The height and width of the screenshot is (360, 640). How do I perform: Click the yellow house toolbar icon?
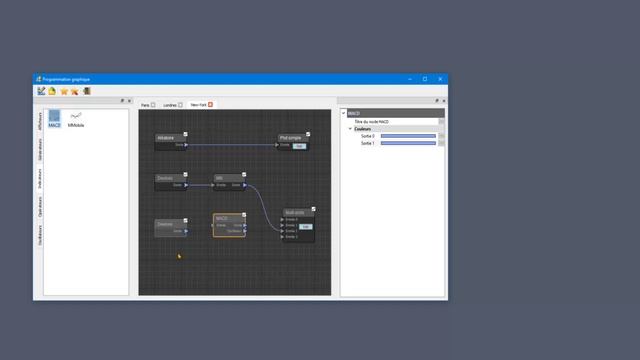(52, 91)
